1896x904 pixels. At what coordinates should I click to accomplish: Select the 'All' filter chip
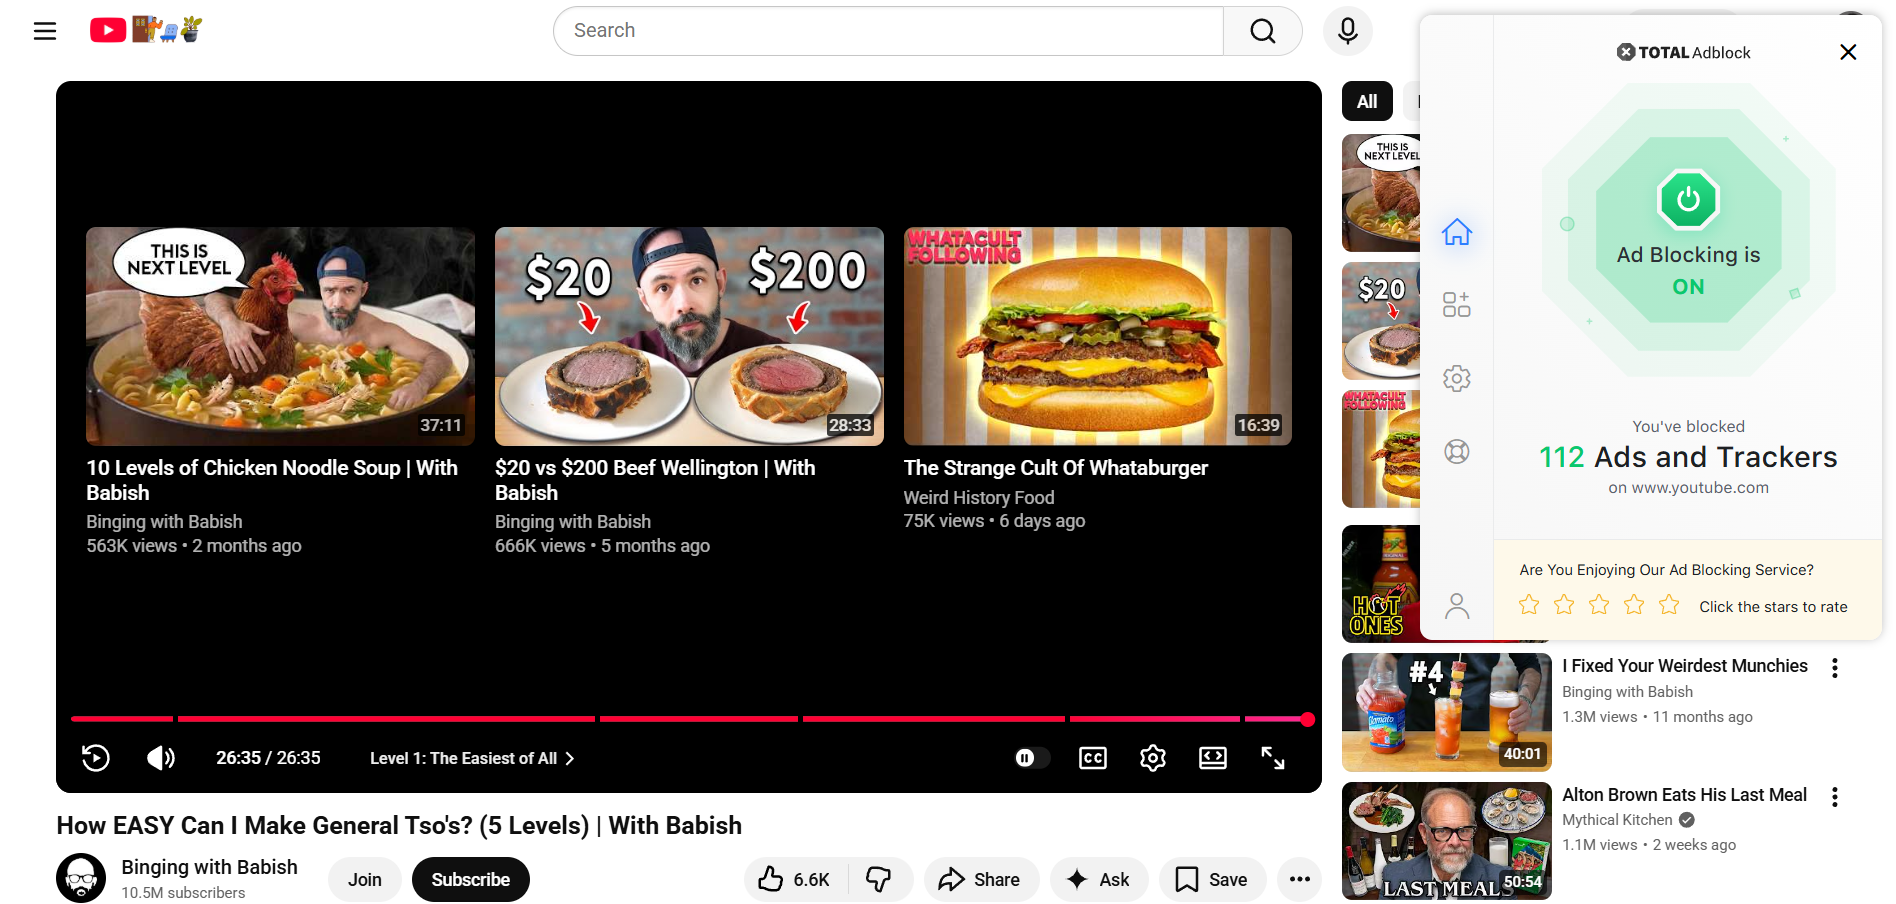(x=1367, y=101)
